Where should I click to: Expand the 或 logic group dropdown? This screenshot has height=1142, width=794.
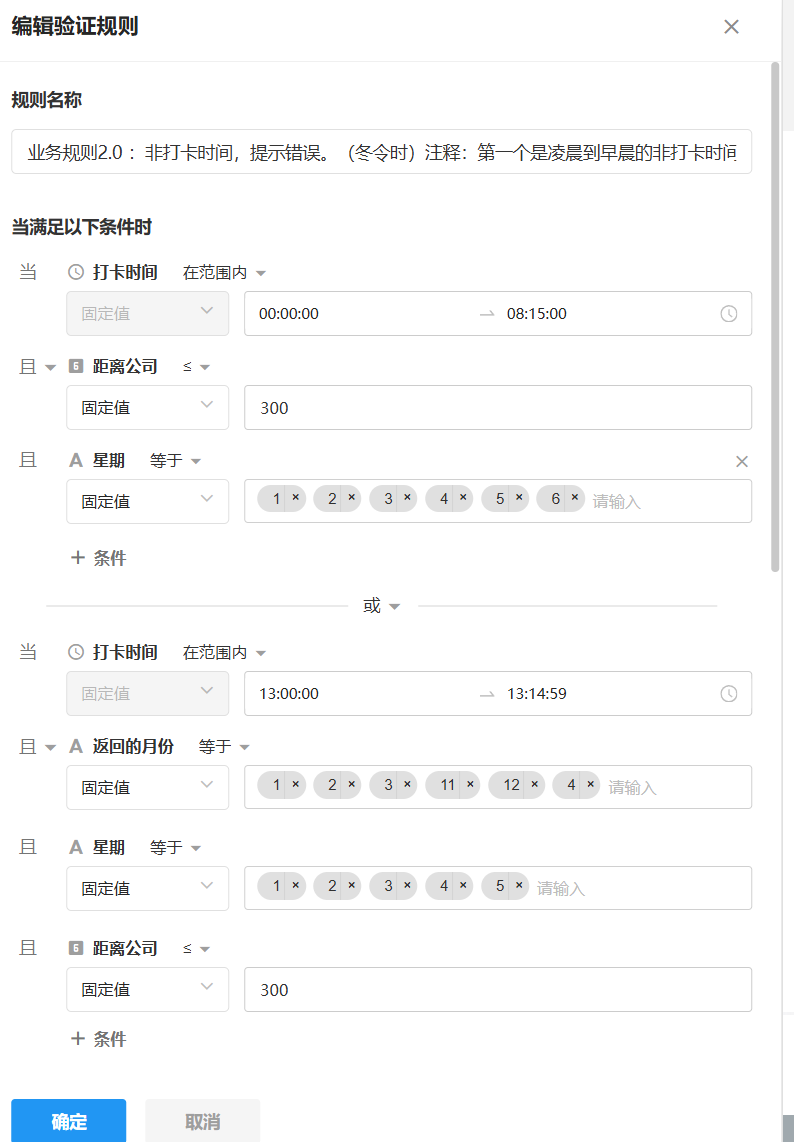[x=382, y=606]
